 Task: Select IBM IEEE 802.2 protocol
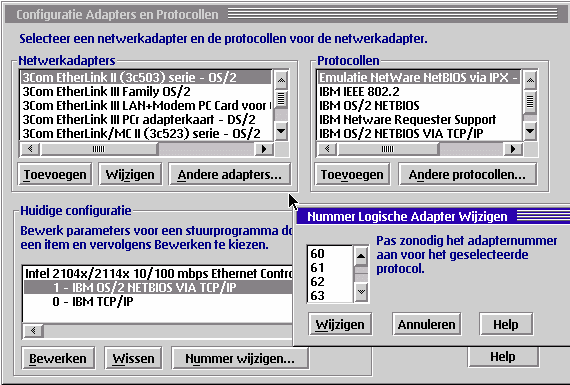click(419, 91)
